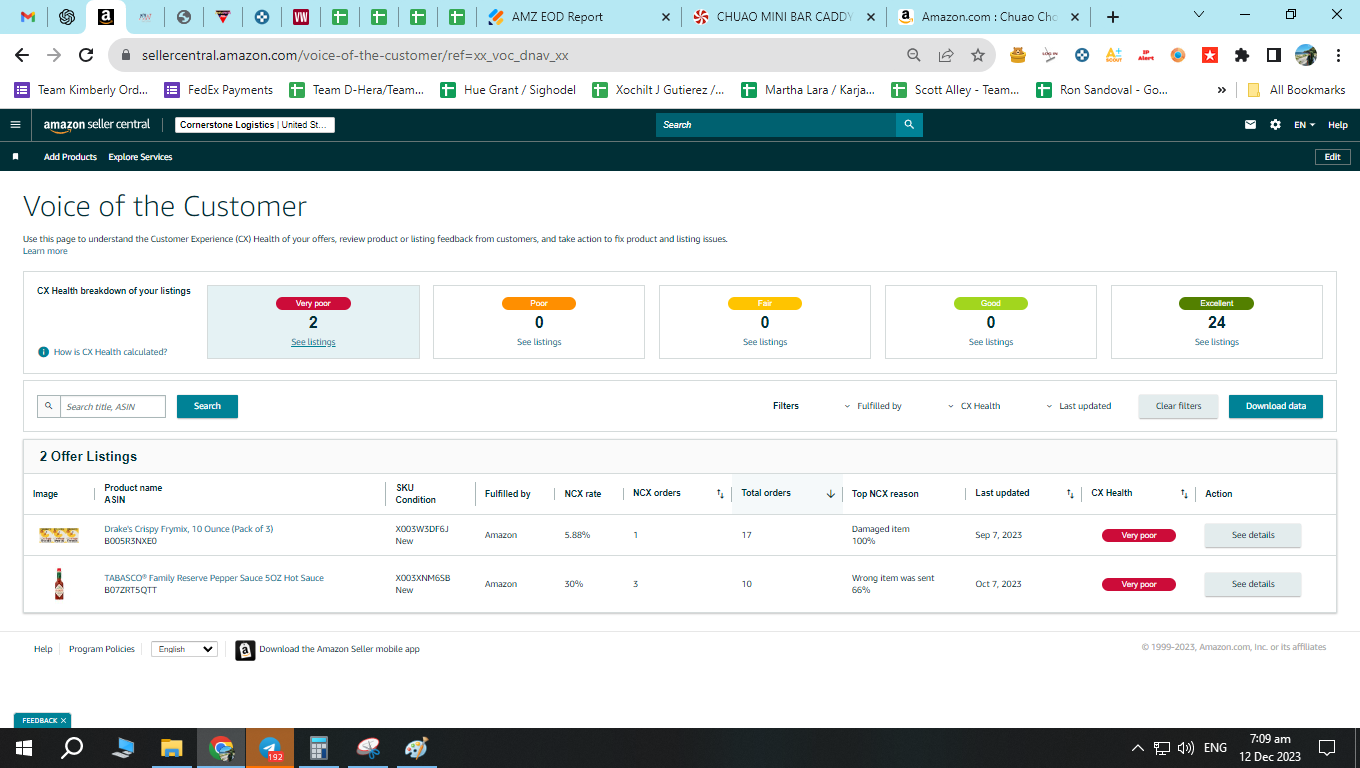Open File Explorer from the taskbar
The width and height of the screenshot is (1360, 768).
pos(172,747)
